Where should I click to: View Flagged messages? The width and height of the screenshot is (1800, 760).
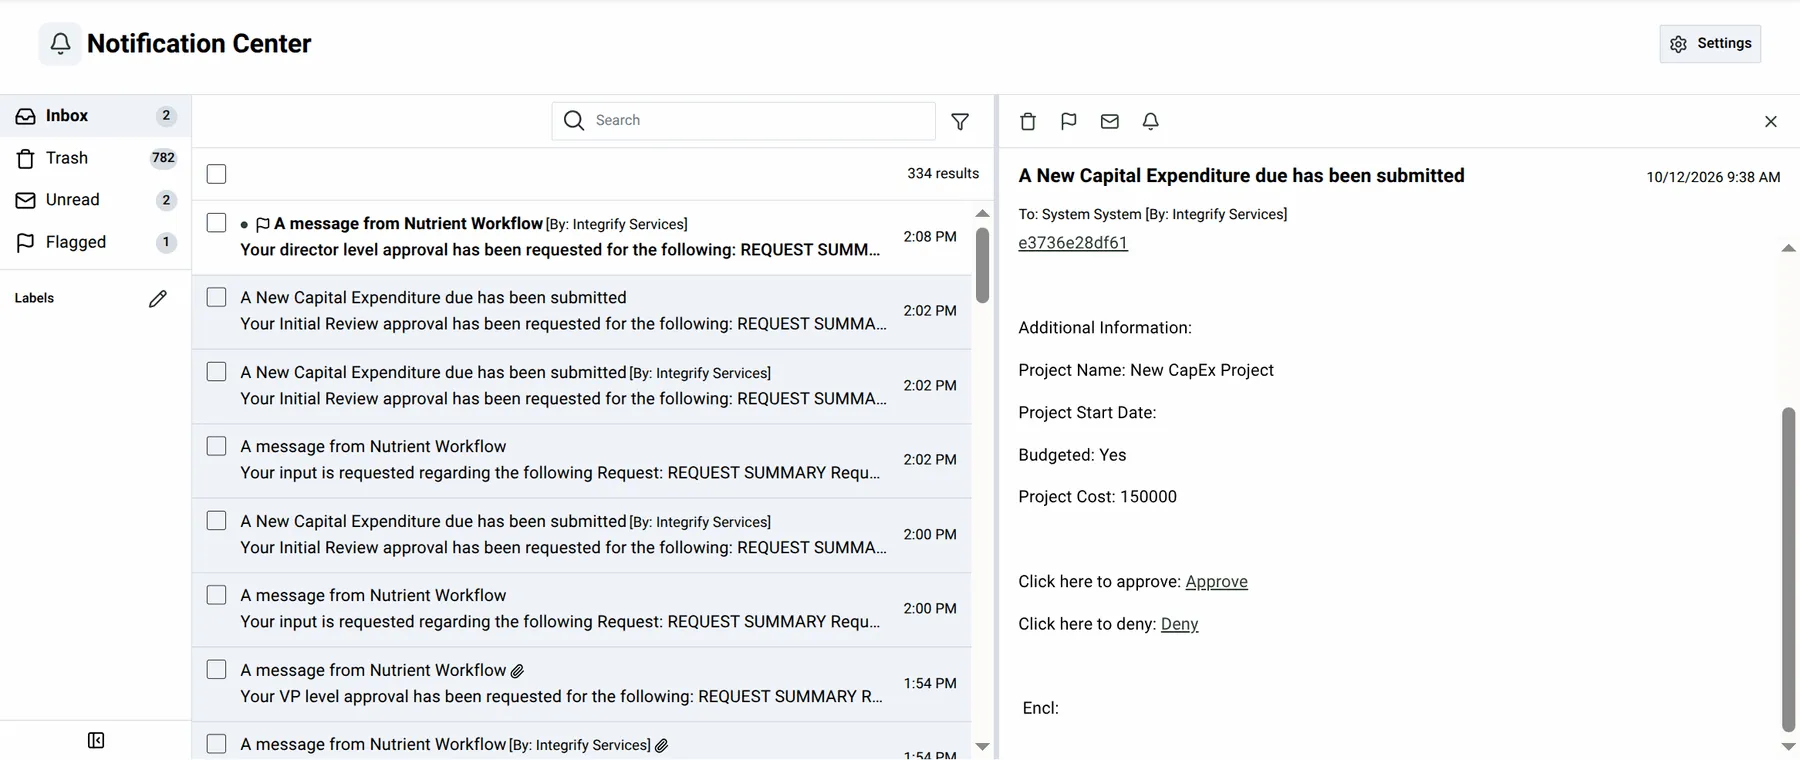pos(95,242)
